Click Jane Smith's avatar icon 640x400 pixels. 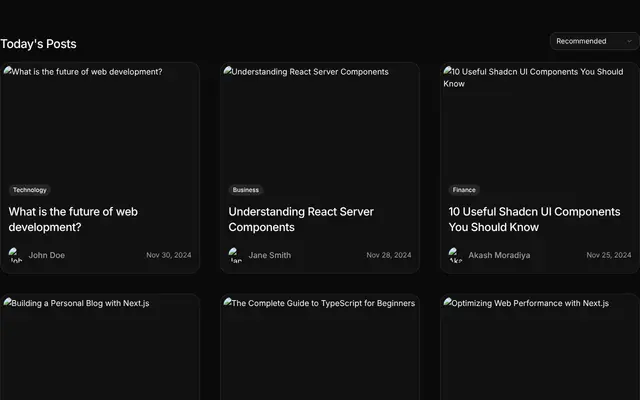[x=236, y=255]
